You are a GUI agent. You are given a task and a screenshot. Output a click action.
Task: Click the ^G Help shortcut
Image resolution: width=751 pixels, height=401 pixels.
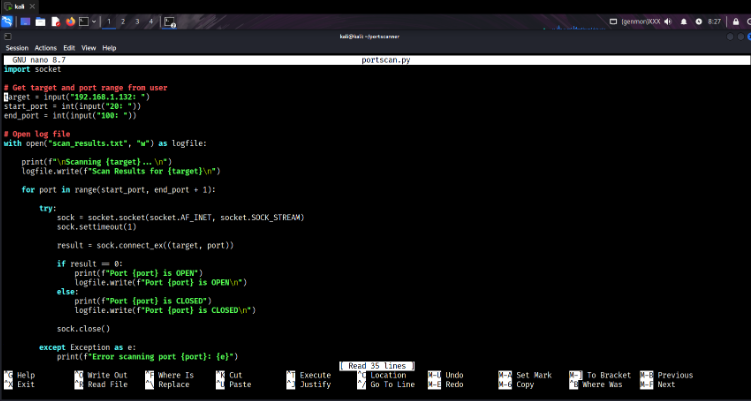click(x=19, y=375)
